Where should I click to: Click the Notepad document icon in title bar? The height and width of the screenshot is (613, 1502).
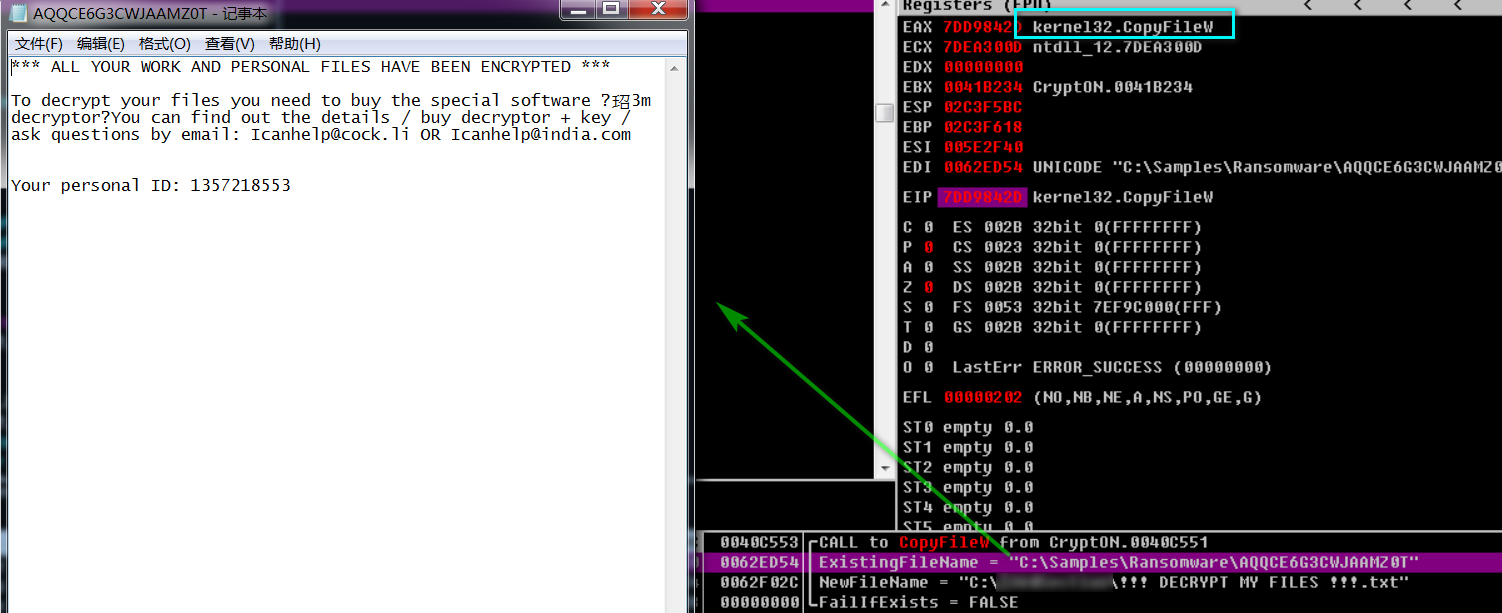tap(17, 14)
